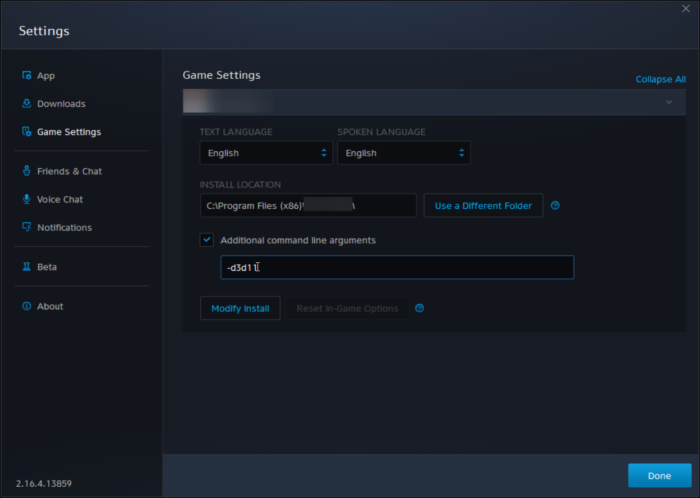
Task: Click the Game Settings heading text
Action: pyautogui.click(x=221, y=75)
